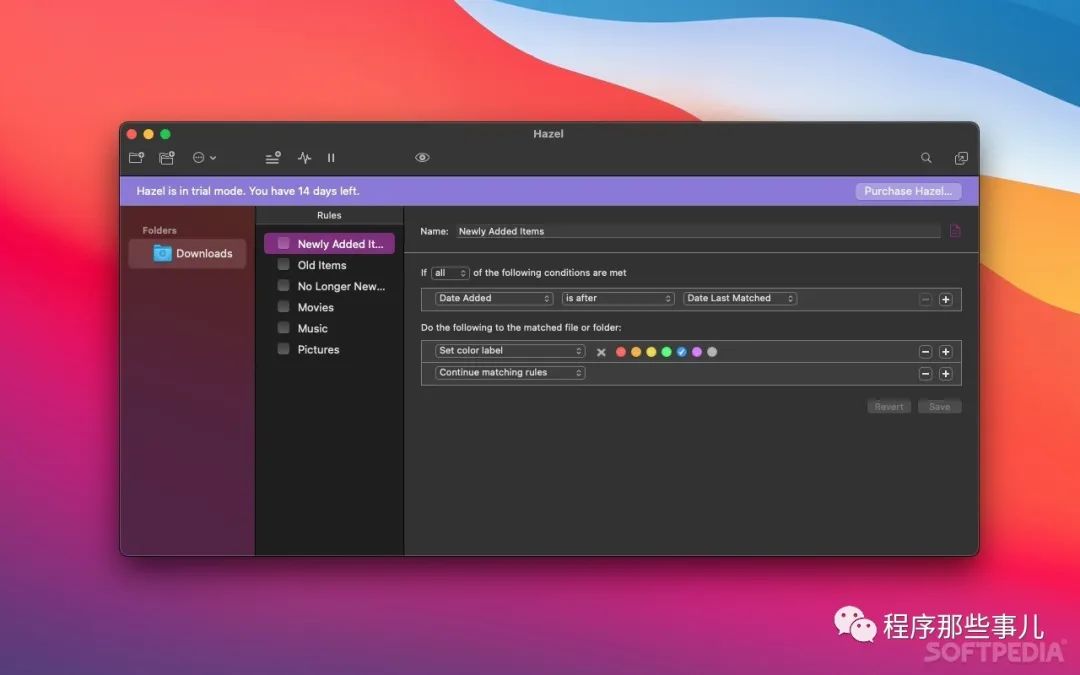Select Downloads in the Folders list
1080x675 pixels.
pyautogui.click(x=187, y=253)
